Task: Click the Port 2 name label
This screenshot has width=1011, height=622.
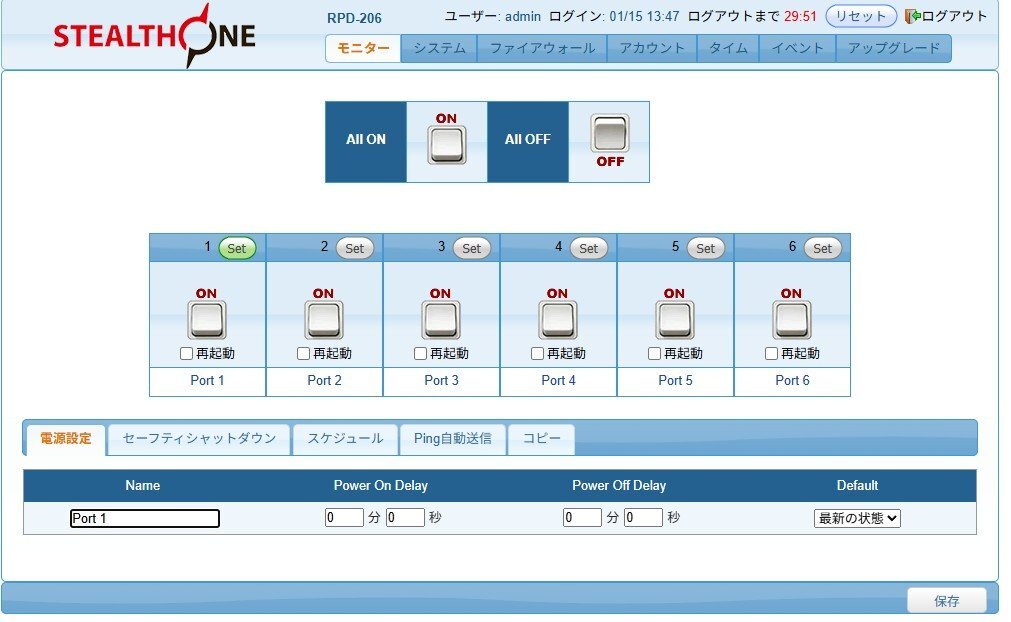Action: 324,380
